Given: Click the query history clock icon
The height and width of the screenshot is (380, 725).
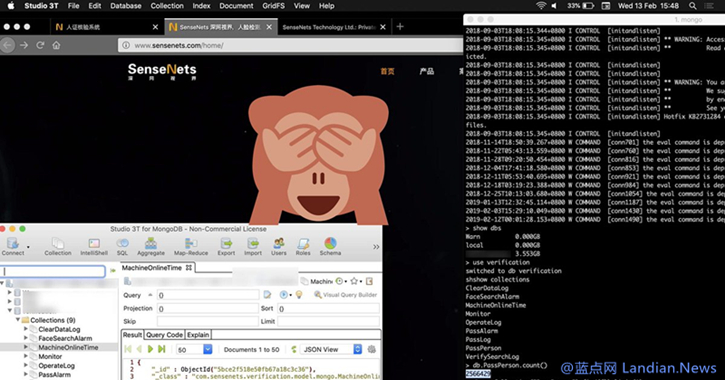Looking at the screenshot, I should [339, 281].
